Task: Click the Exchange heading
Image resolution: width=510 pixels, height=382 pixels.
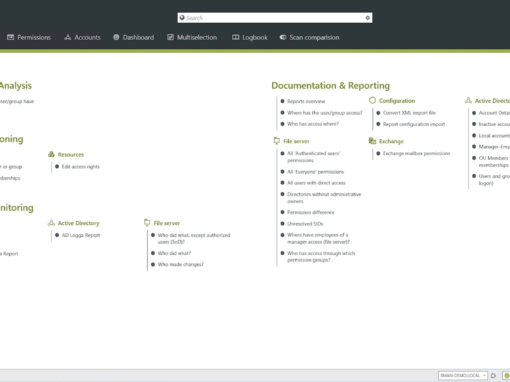Action: click(391, 141)
